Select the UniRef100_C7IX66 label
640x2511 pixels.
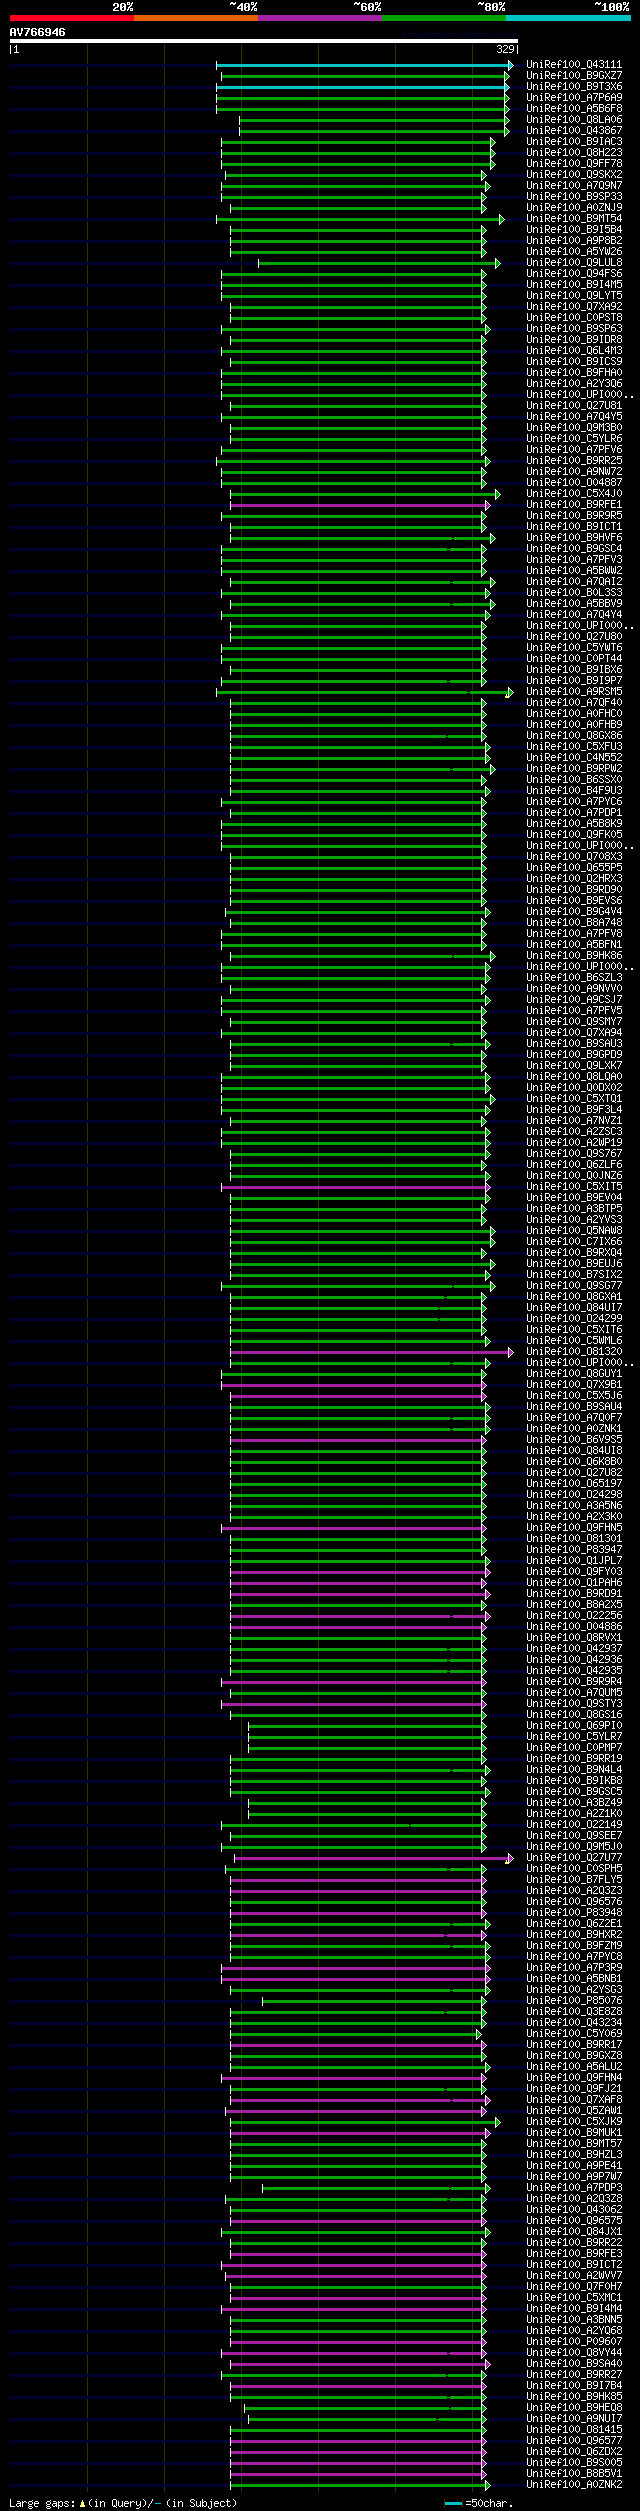(574, 1242)
